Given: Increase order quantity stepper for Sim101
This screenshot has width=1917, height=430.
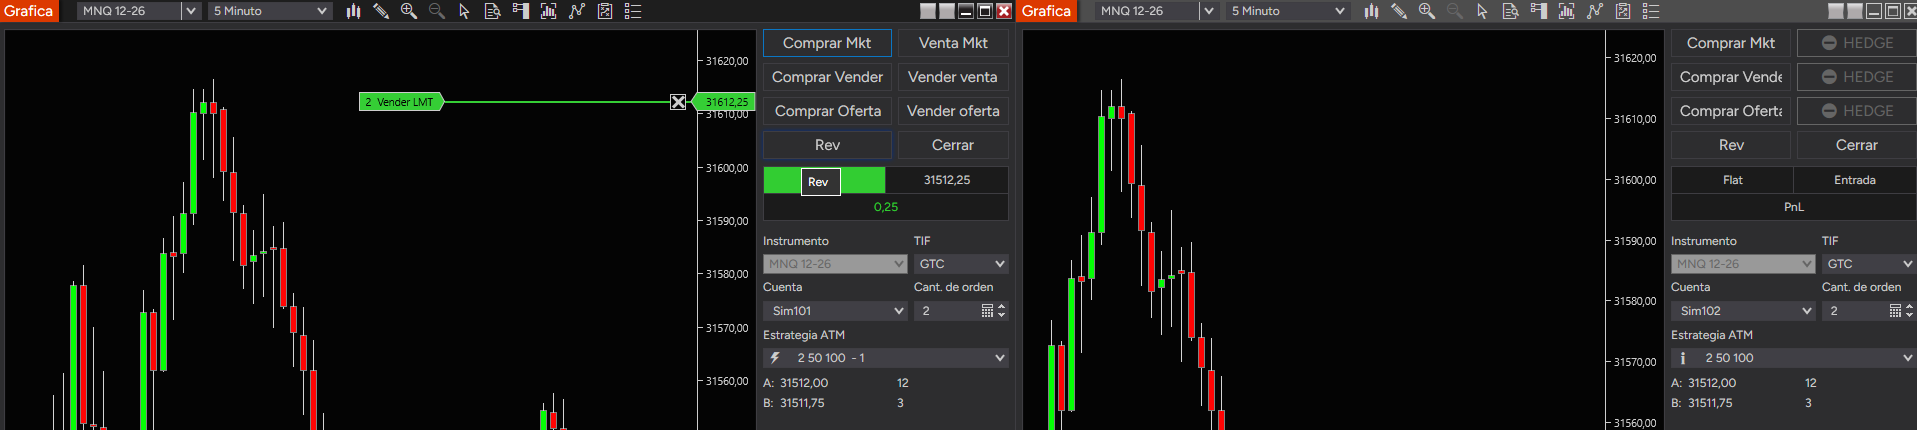Looking at the screenshot, I should pyautogui.click(x=1002, y=307).
